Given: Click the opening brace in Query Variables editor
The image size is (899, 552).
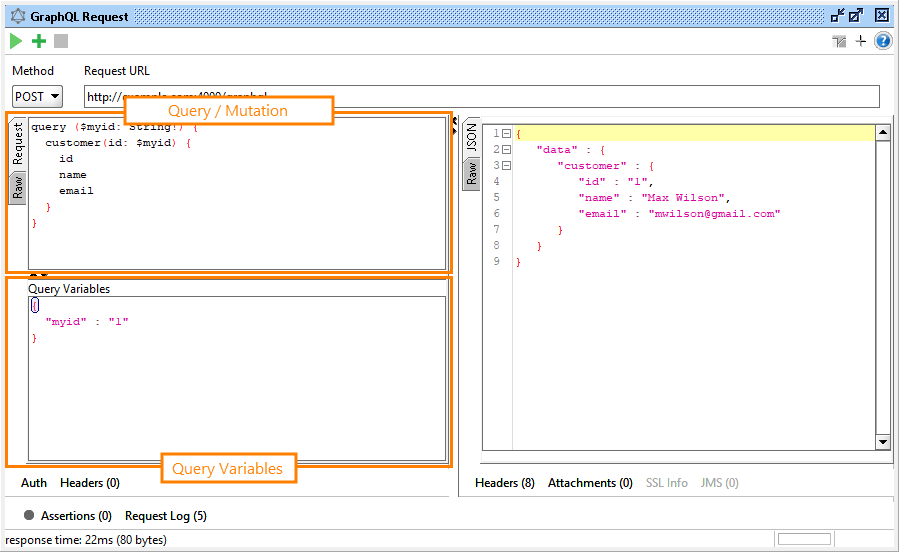Looking at the screenshot, I should coord(35,306).
